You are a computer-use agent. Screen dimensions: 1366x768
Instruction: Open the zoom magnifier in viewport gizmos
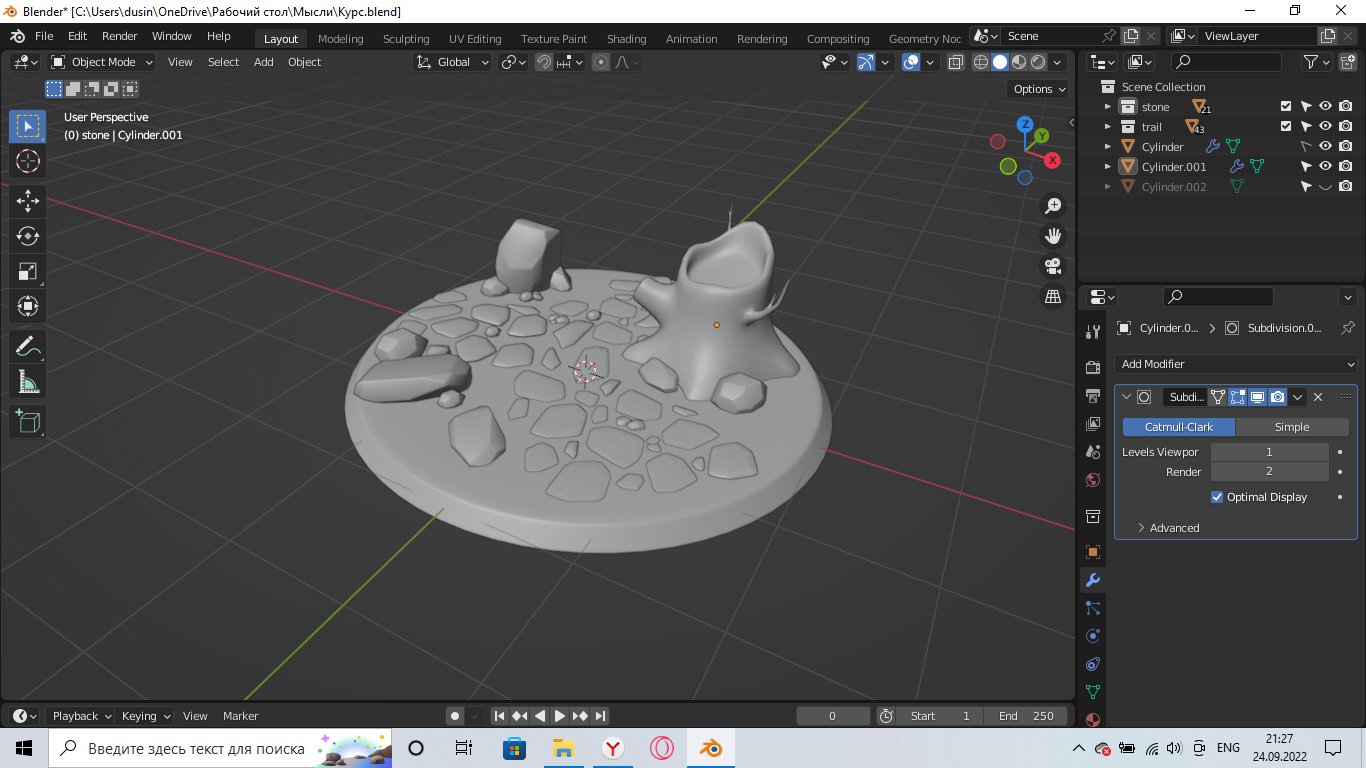pos(1053,204)
